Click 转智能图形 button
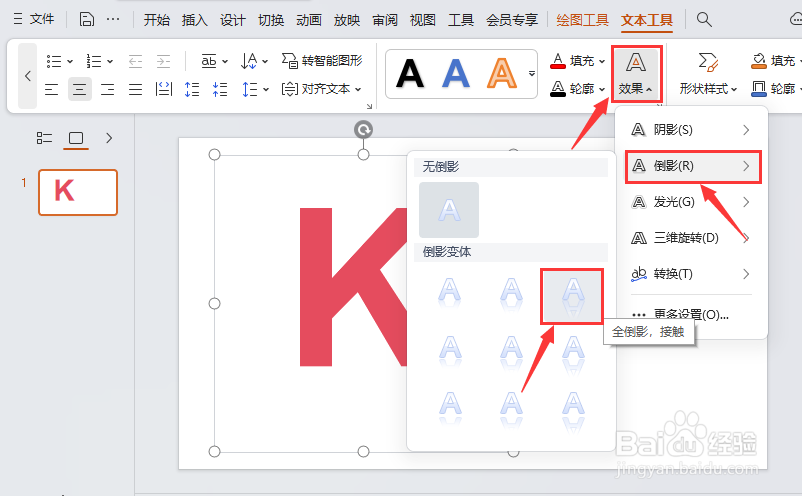Screen dimensions: 802x496 pos(322,60)
